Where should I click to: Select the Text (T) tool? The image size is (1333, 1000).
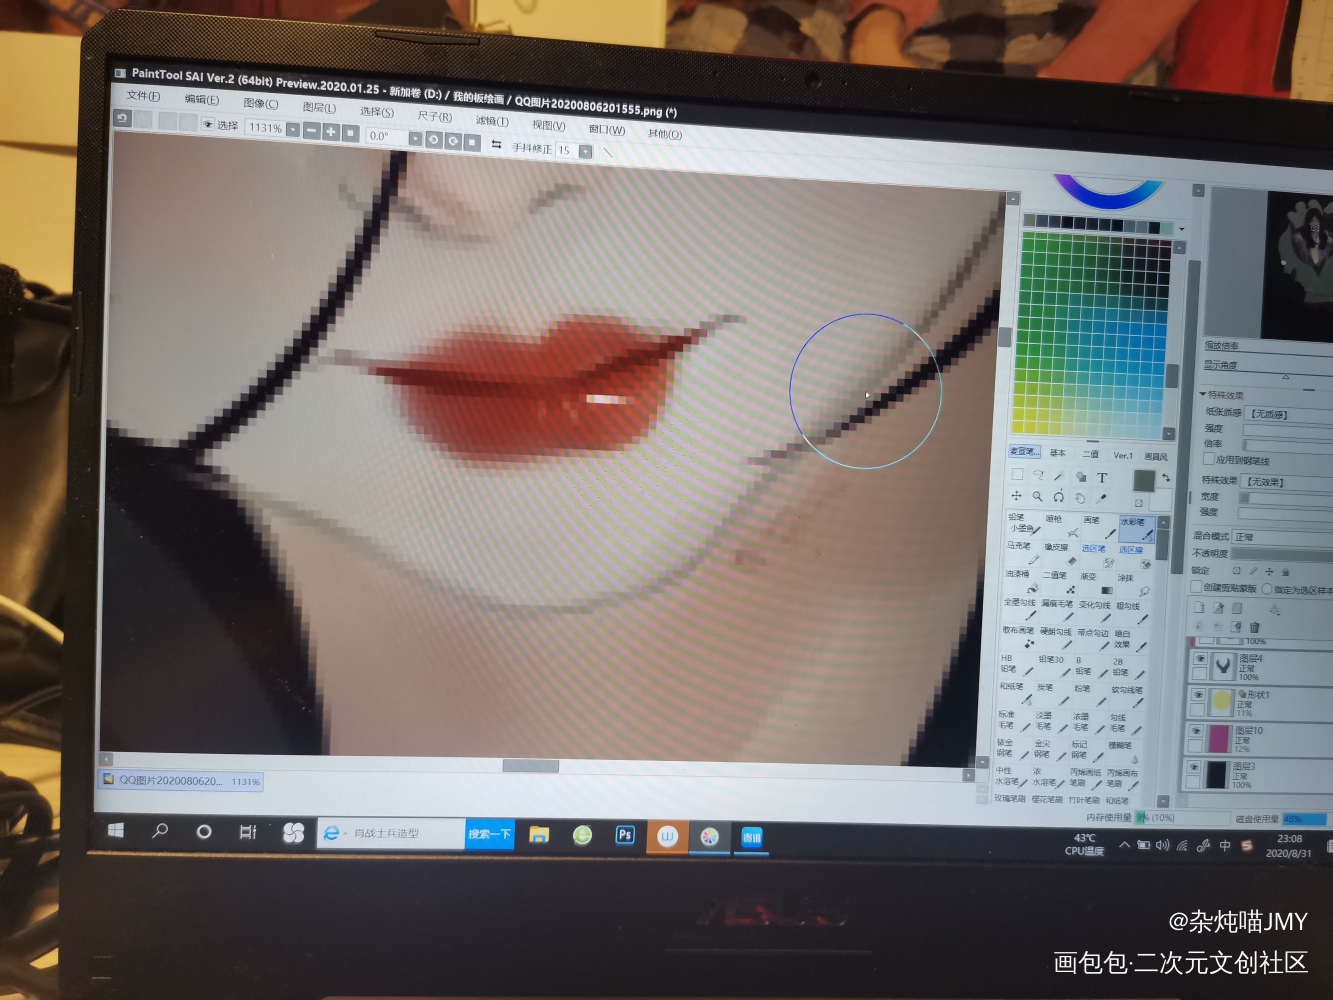[1102, 478]
